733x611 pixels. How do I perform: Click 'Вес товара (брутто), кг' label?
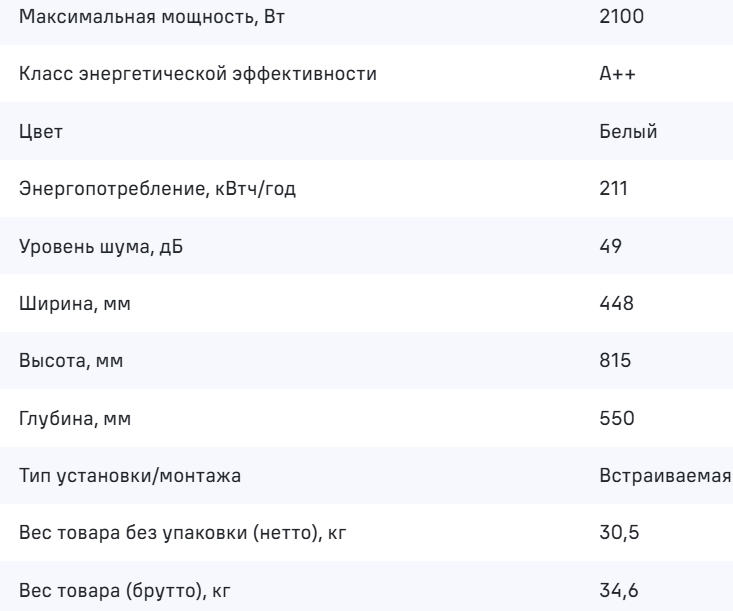click(130, 591)
